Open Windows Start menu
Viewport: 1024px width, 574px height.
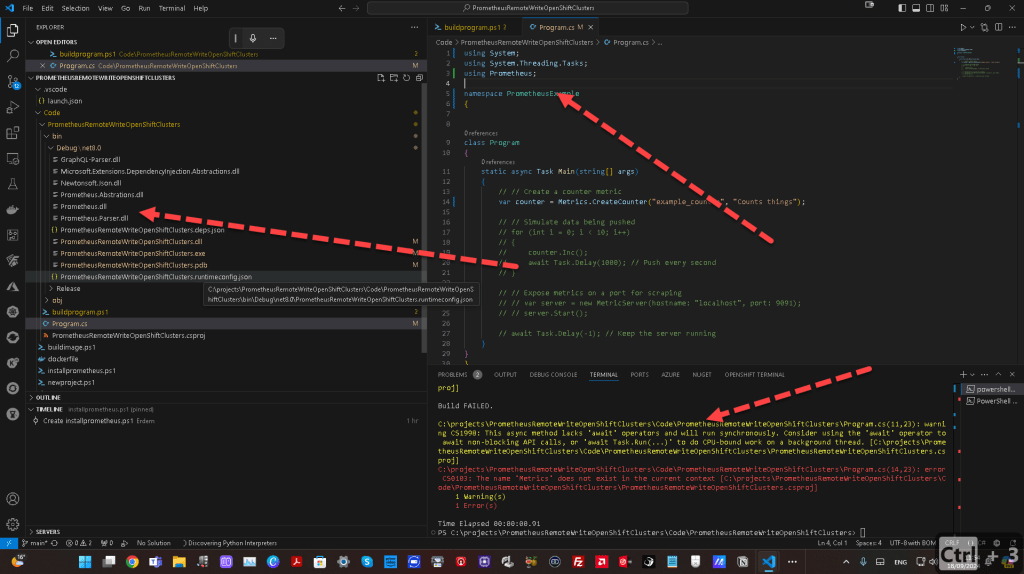85,562
